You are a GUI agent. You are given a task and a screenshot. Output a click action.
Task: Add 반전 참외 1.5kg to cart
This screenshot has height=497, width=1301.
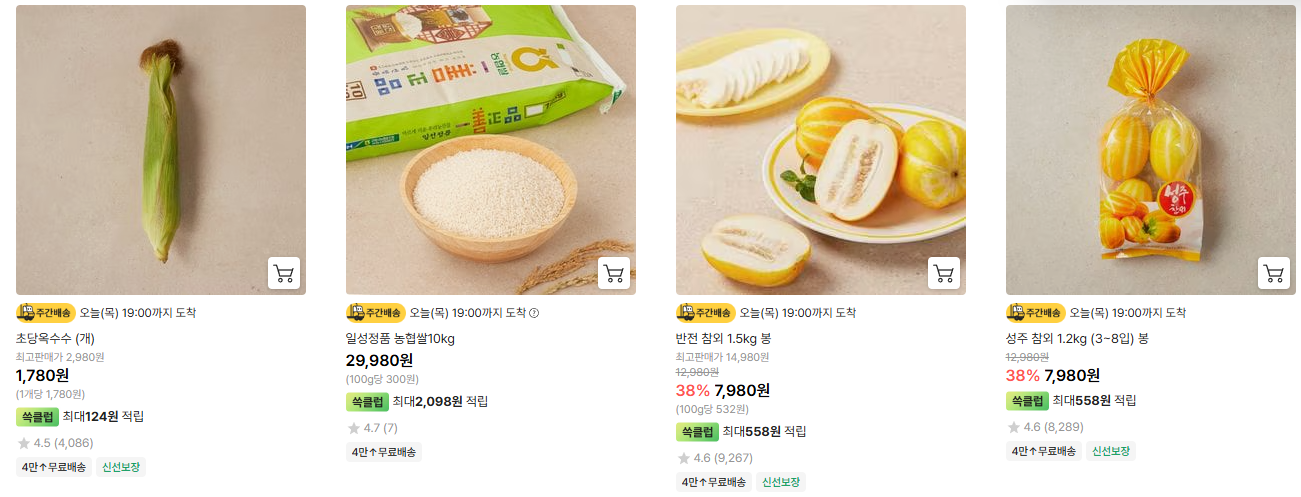tap(944, 273)
